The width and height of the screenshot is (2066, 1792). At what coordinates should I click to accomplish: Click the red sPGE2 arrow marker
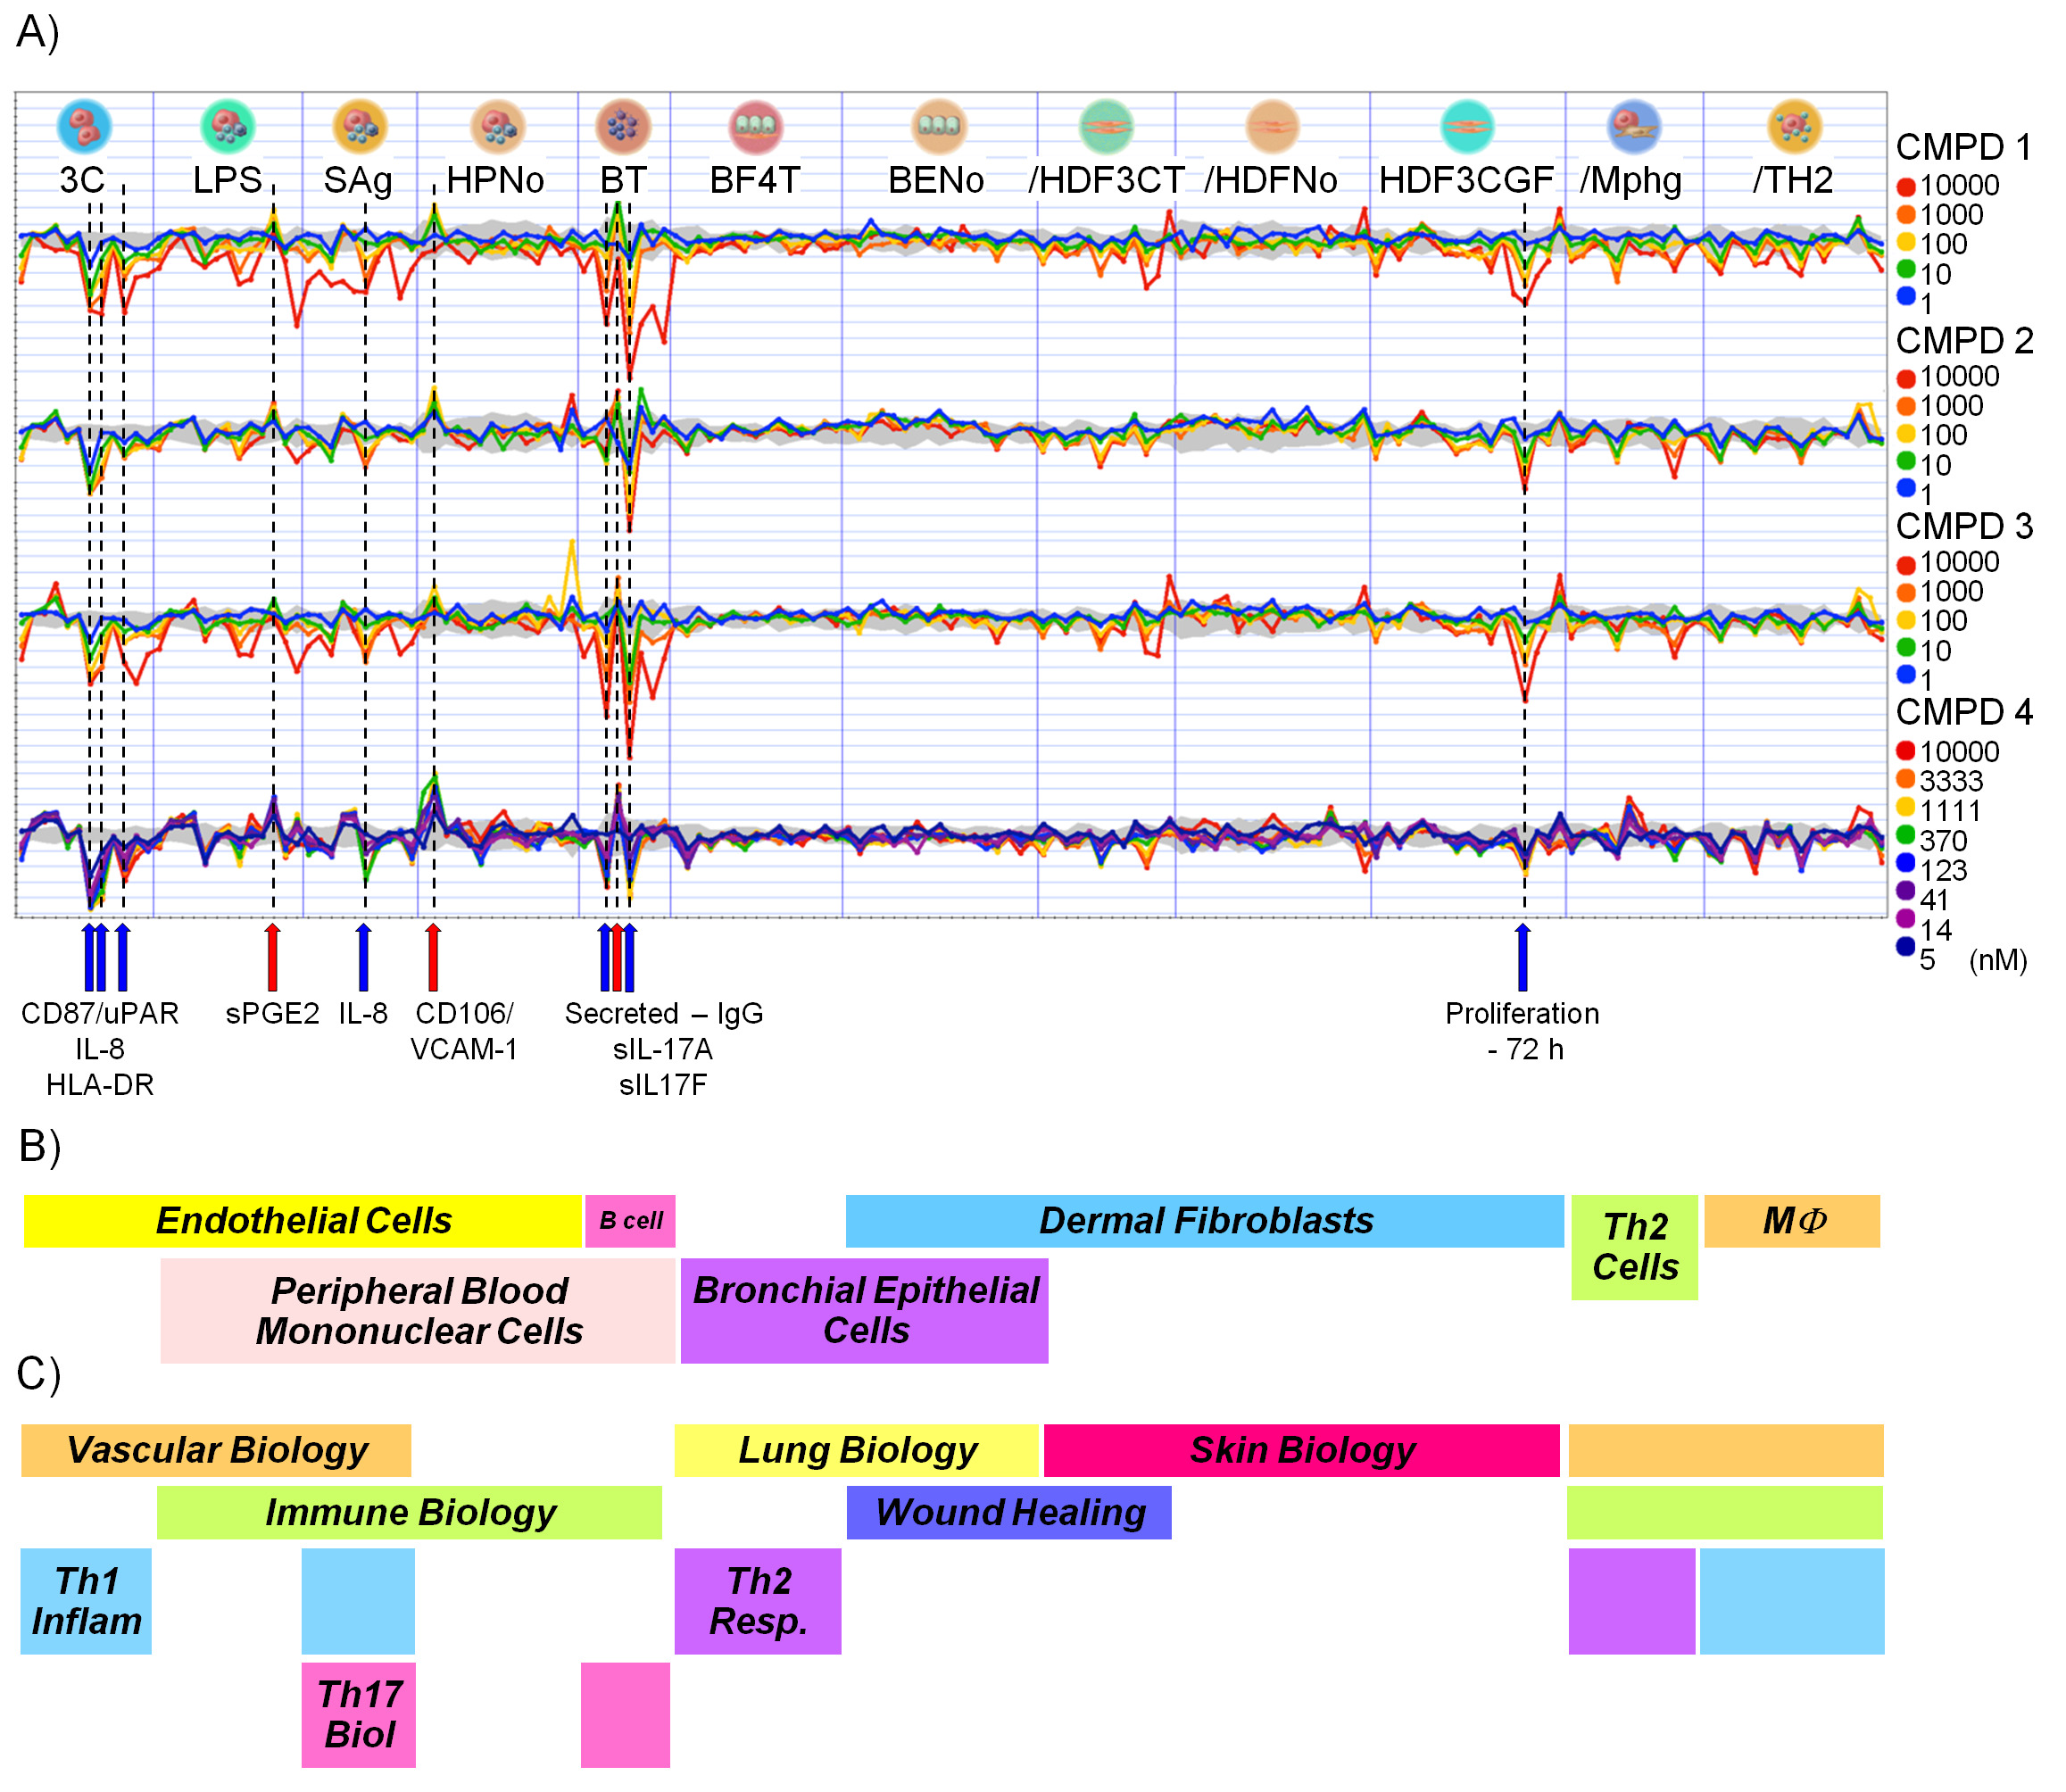272,958
